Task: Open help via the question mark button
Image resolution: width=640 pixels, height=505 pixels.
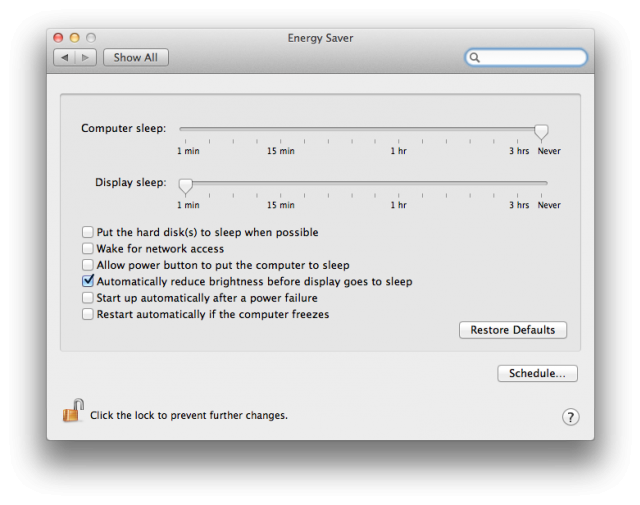Action: coord(570,417)
